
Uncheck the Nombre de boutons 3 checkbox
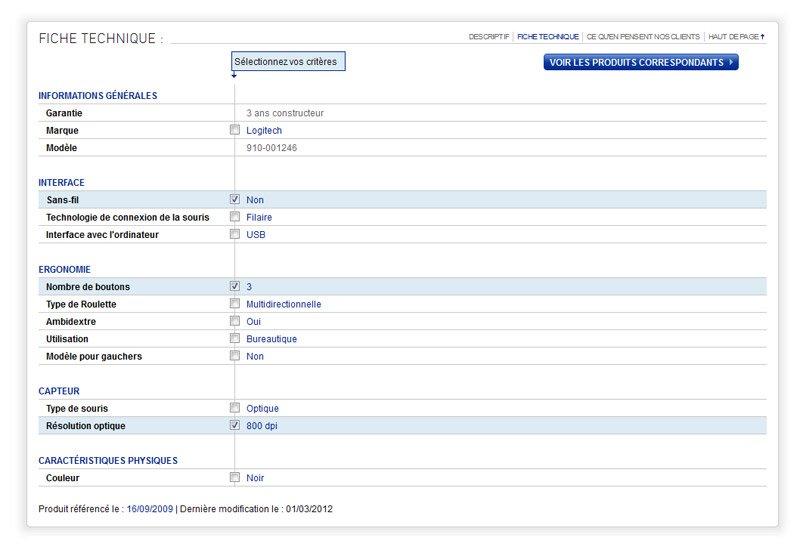[x=235, y=287]
